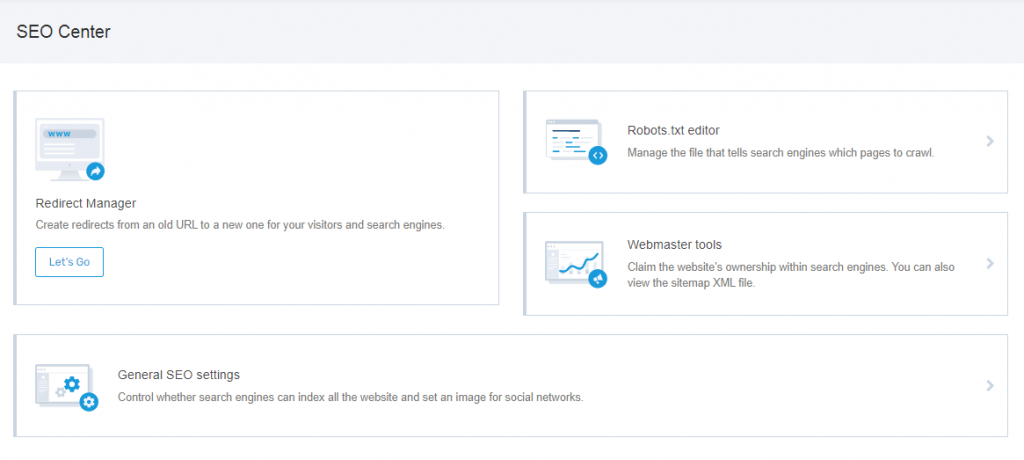Viewport: 1024px width, 460px height.
Task: Click the blue redirect arrow badge
Action: 96,171
